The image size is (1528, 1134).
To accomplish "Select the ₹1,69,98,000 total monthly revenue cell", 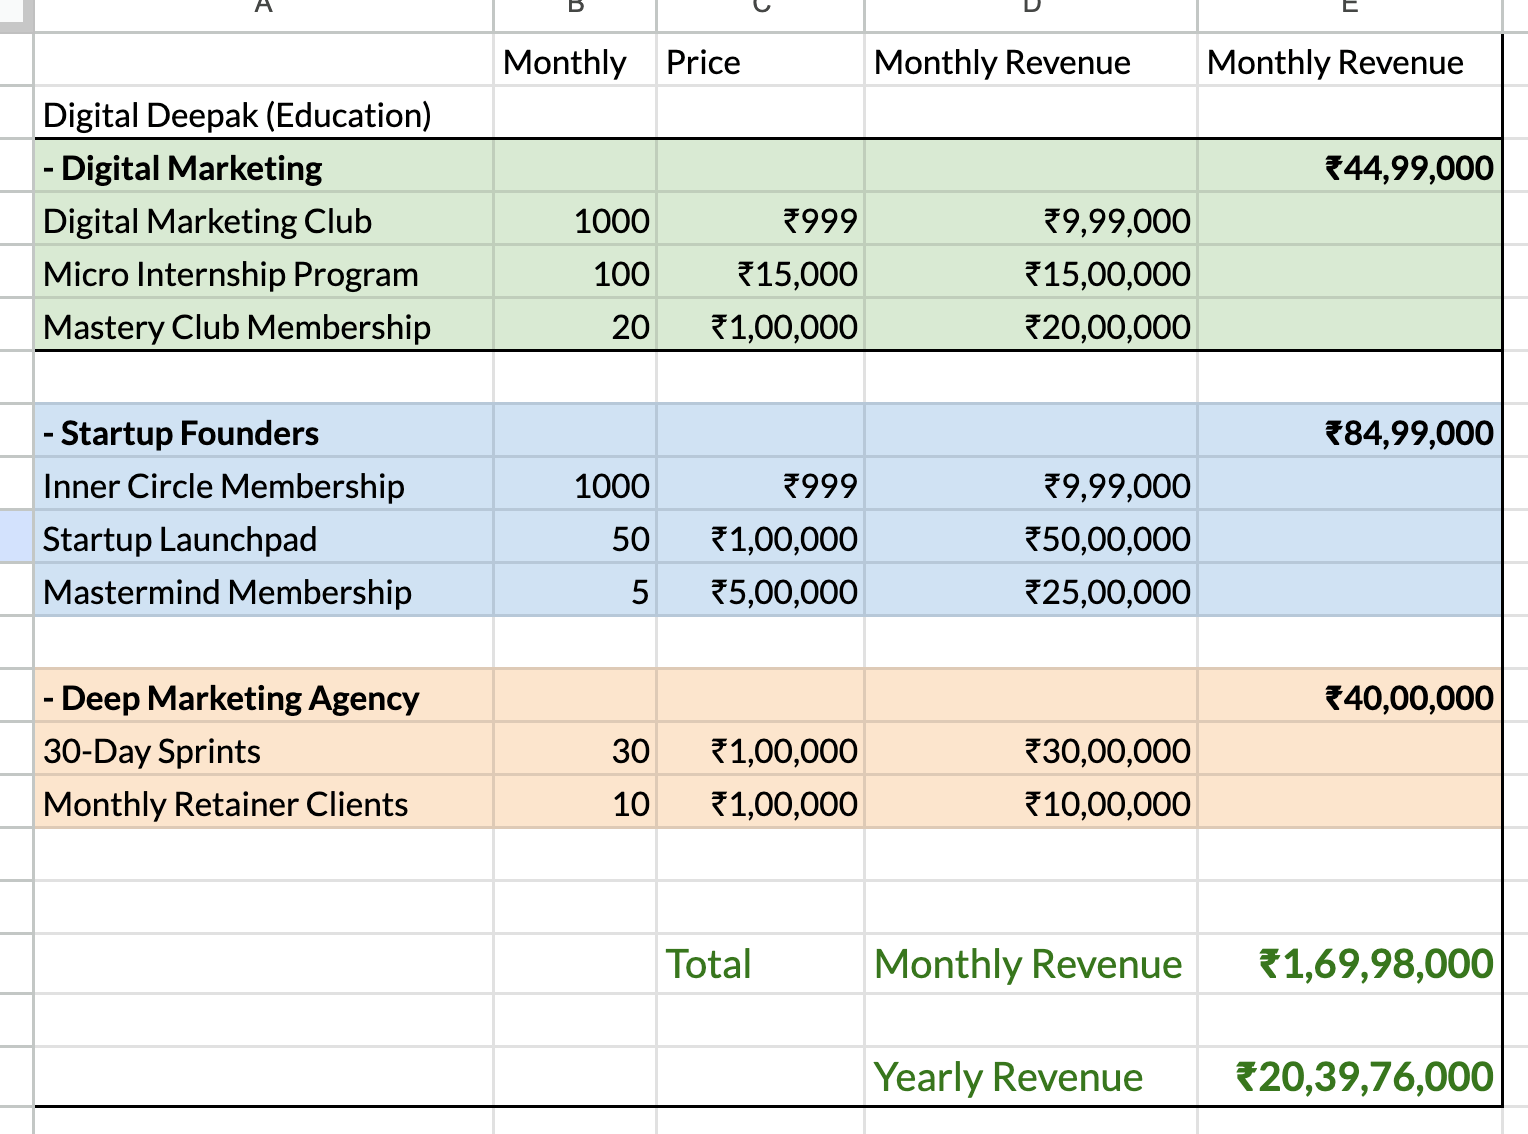I will pos(1350,963).
